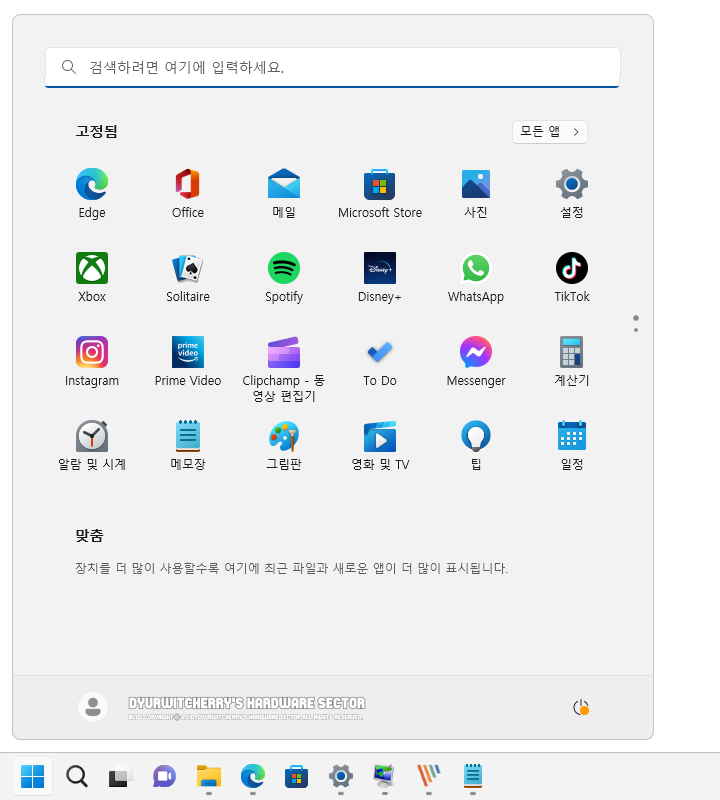The width and height of the screenshot is (720, 800).
Task: Open the 계산기 (Calculator) app
Action: point(572,362)
